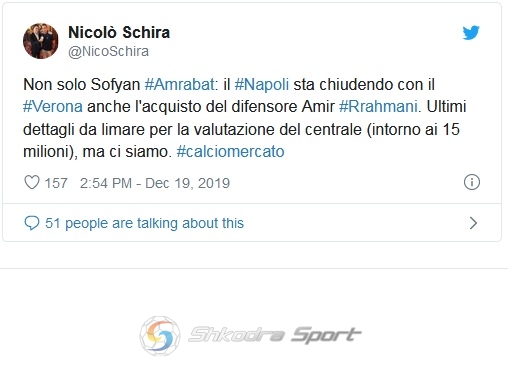Select the #Rrahmani hashtag link

tap(378, 107)
